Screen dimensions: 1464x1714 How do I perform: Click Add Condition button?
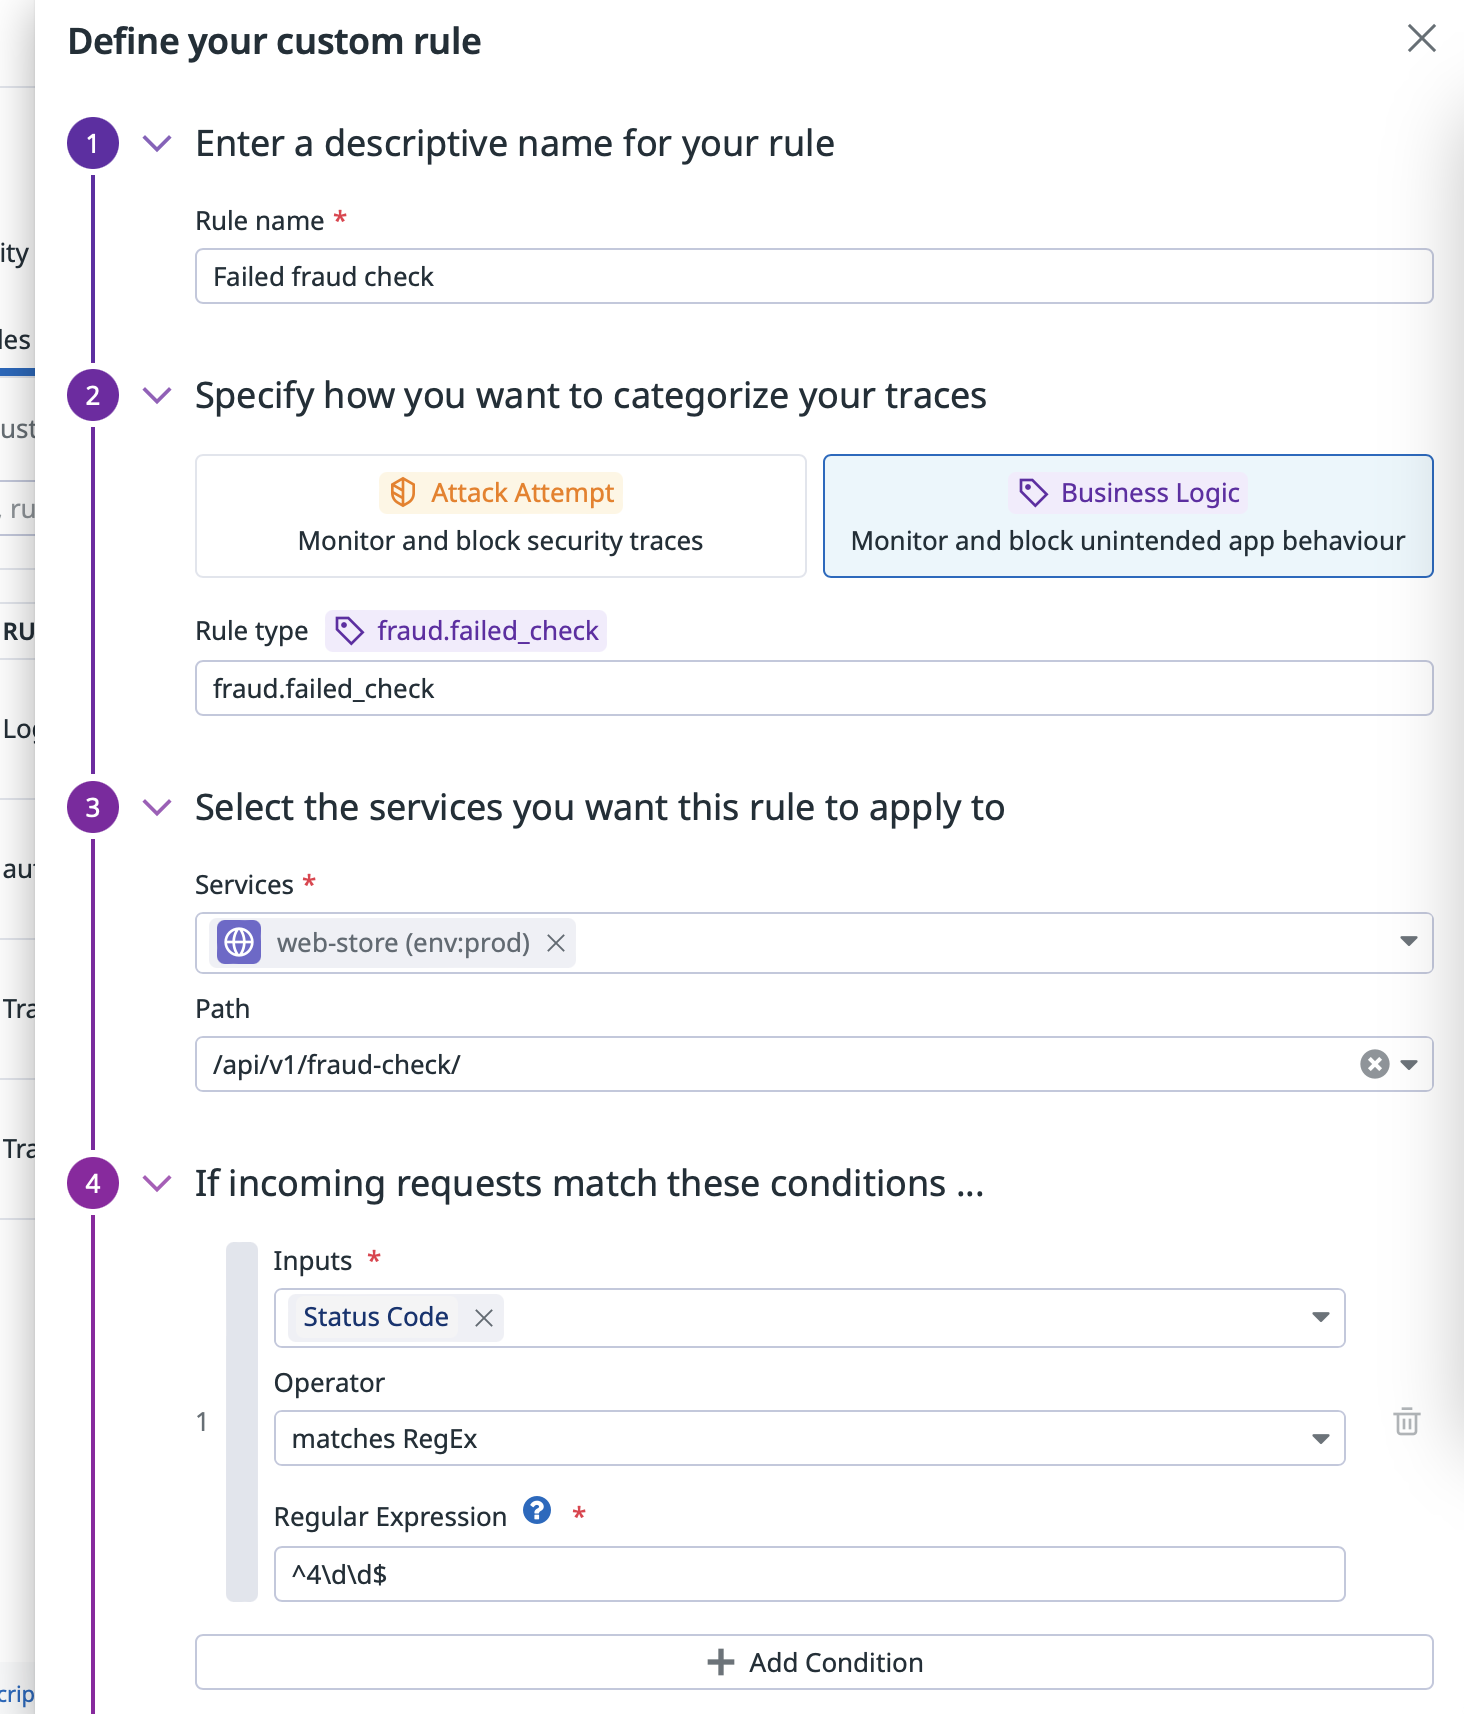814,1662
